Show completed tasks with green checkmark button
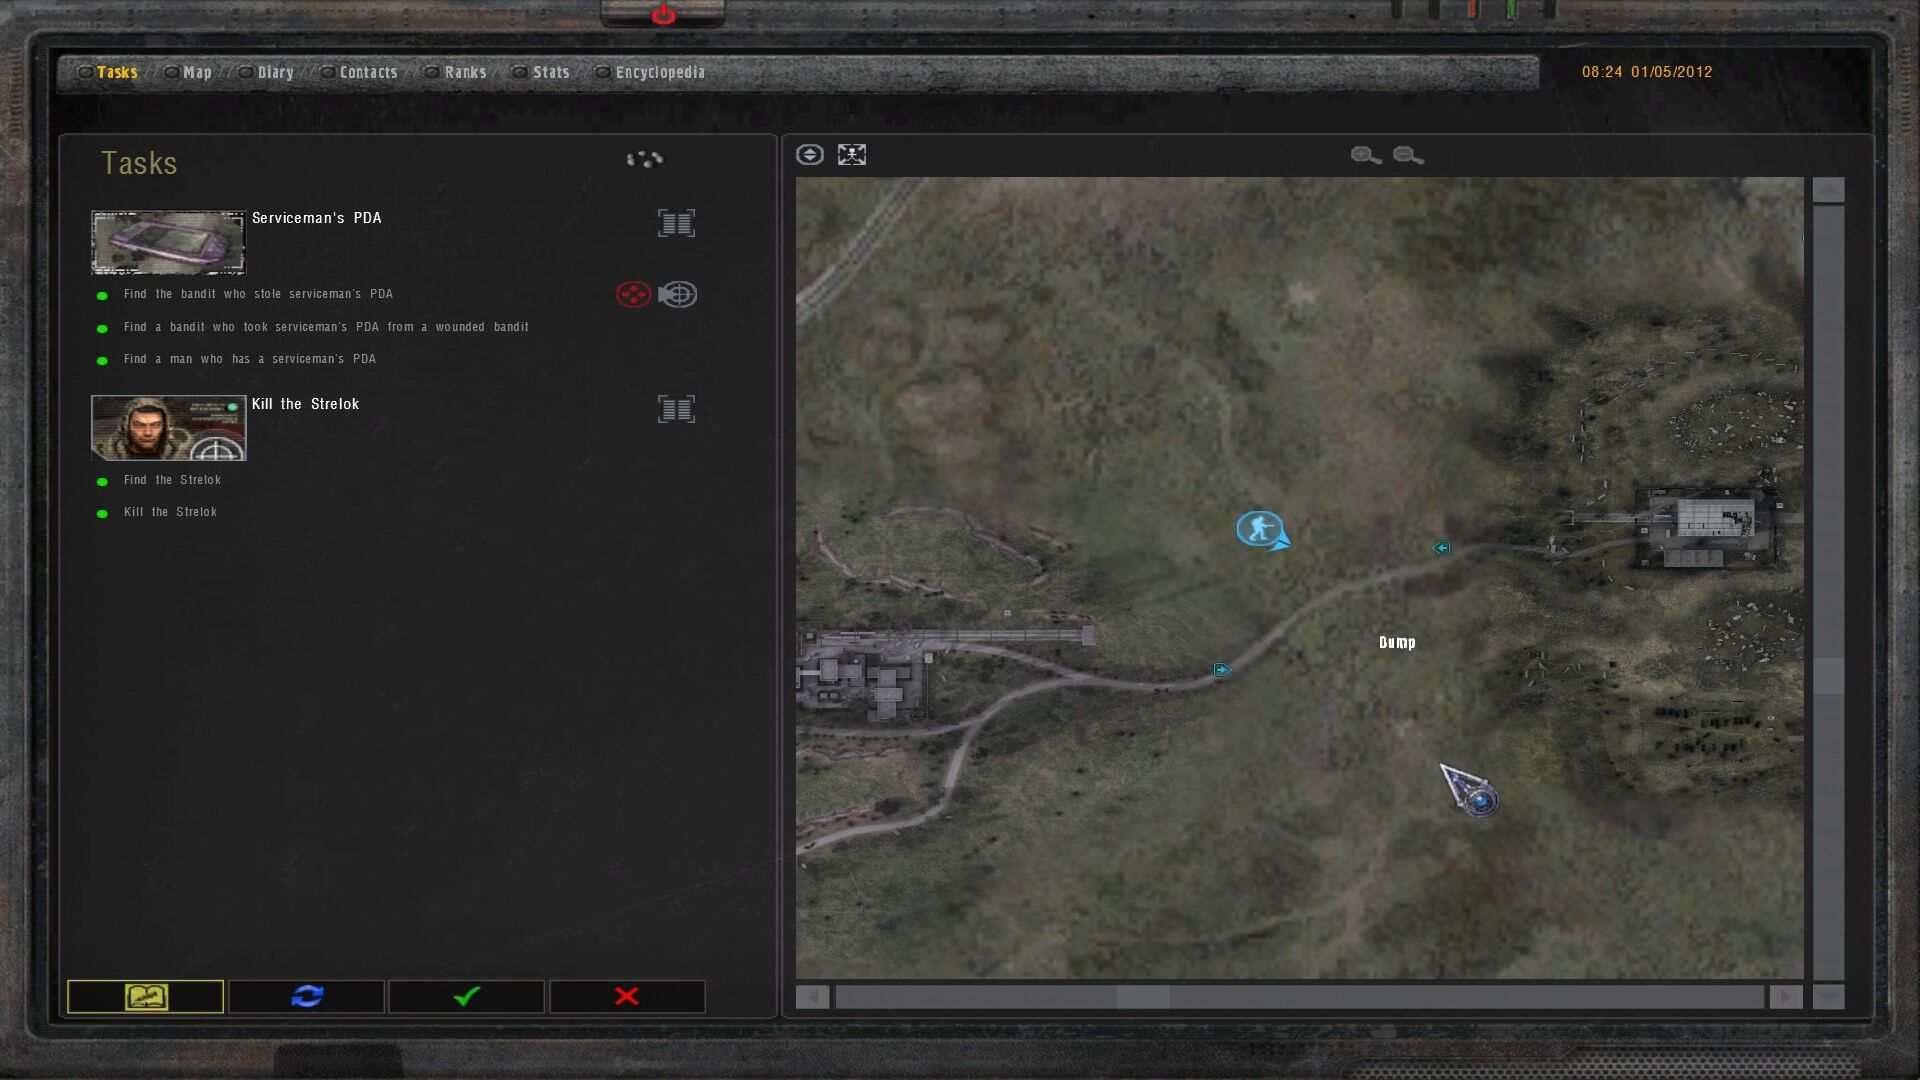Screen dimensions: 1920x1080 [466, 996]
